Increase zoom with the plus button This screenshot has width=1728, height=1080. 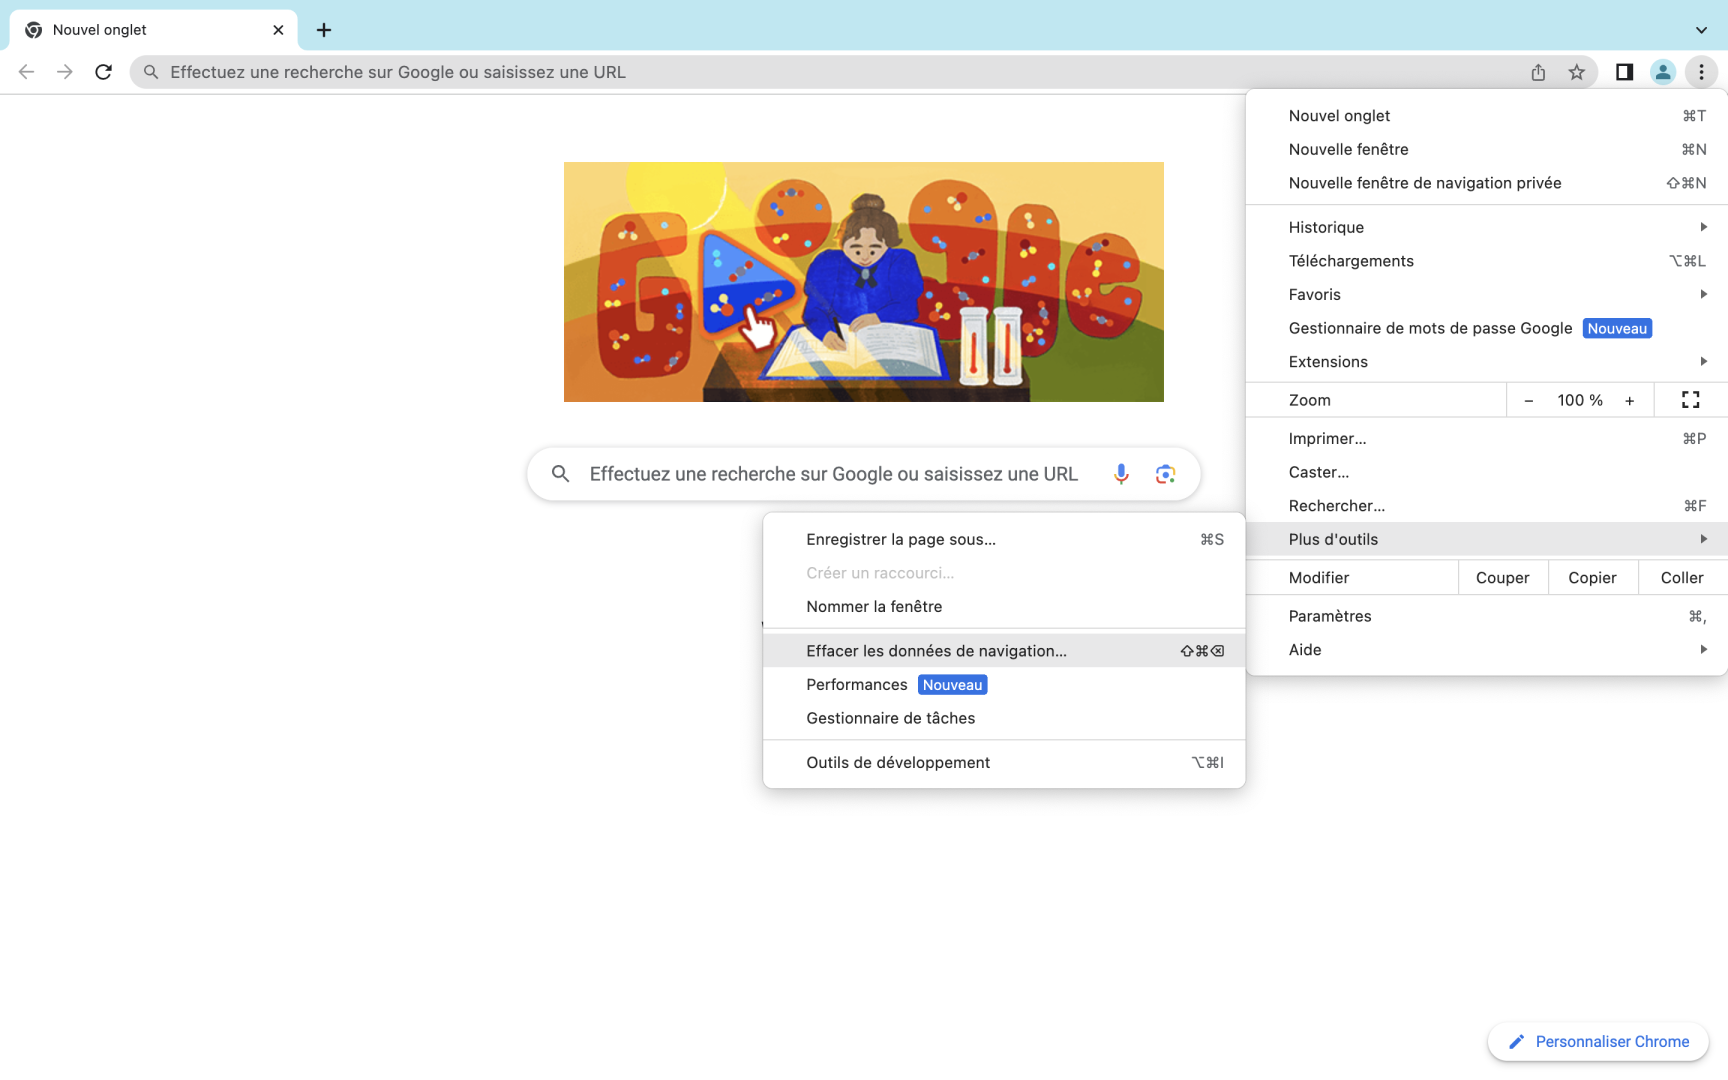coord(1629,399)
